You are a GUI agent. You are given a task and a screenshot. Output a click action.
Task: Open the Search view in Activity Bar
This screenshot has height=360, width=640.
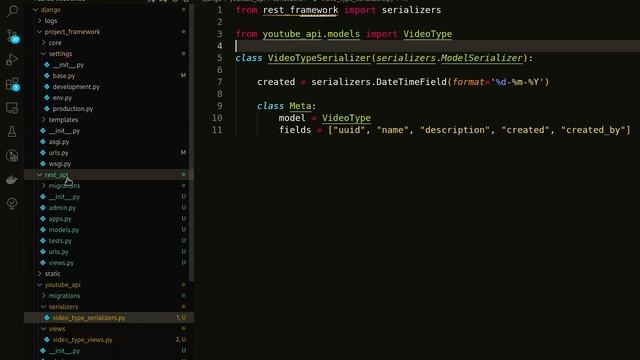[12, 11]
